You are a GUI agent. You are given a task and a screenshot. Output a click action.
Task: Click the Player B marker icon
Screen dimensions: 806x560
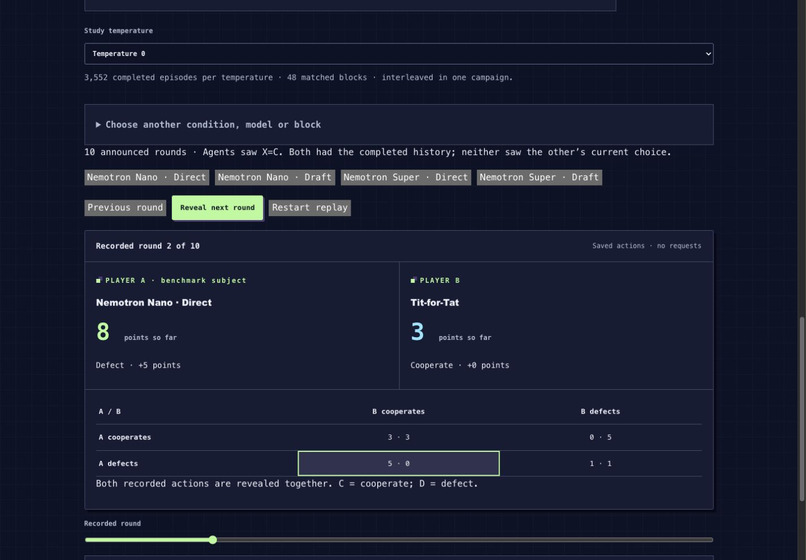coord(413,280)
